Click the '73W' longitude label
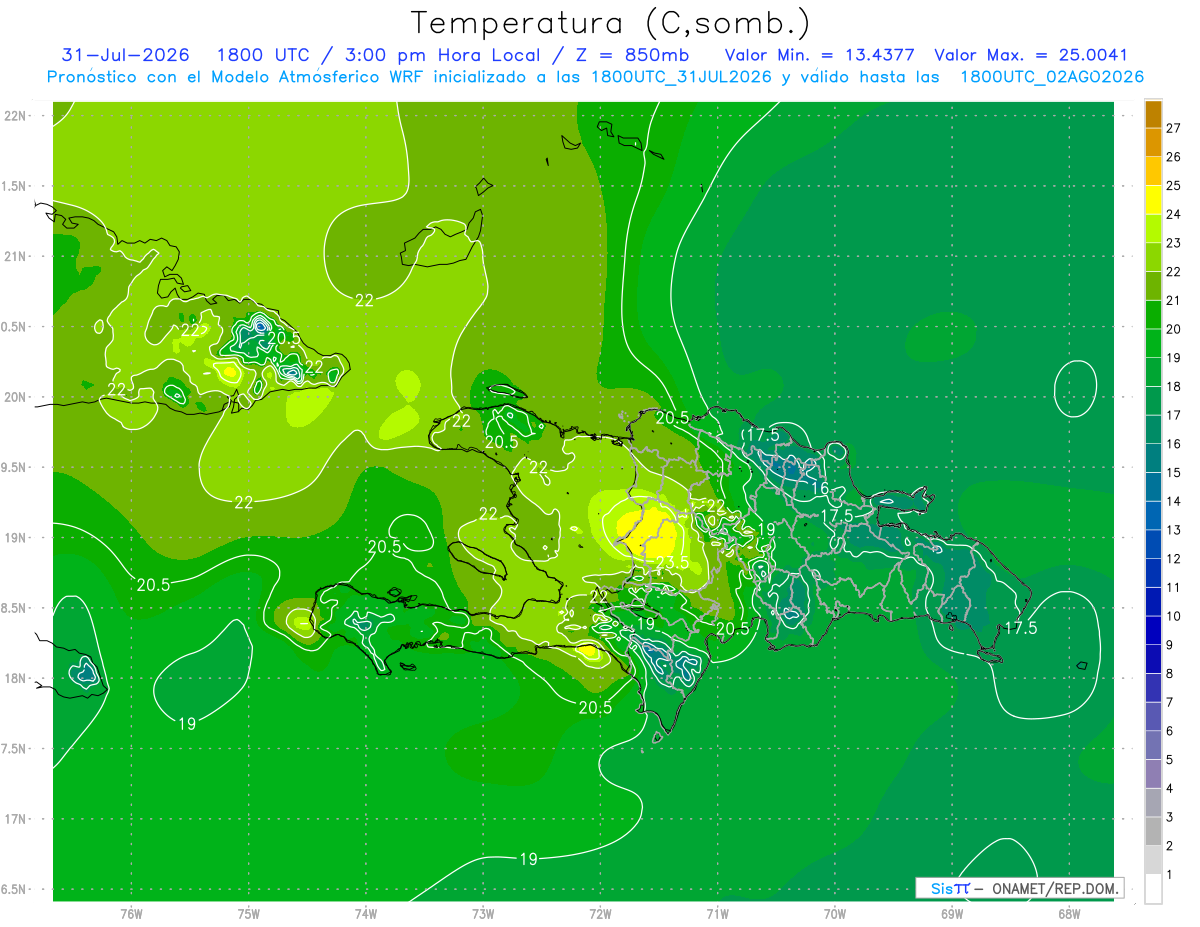Image resolution: width=1200 pixels, height=927 pixels. coord(483,913)
